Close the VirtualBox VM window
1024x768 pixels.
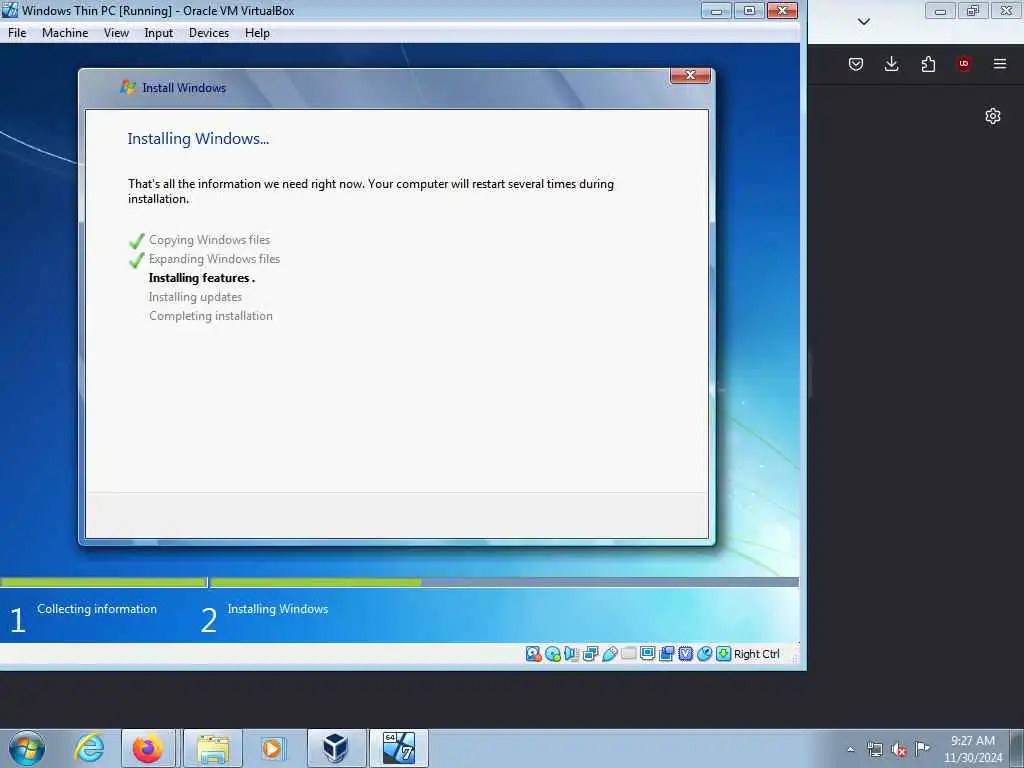(782, 10)
